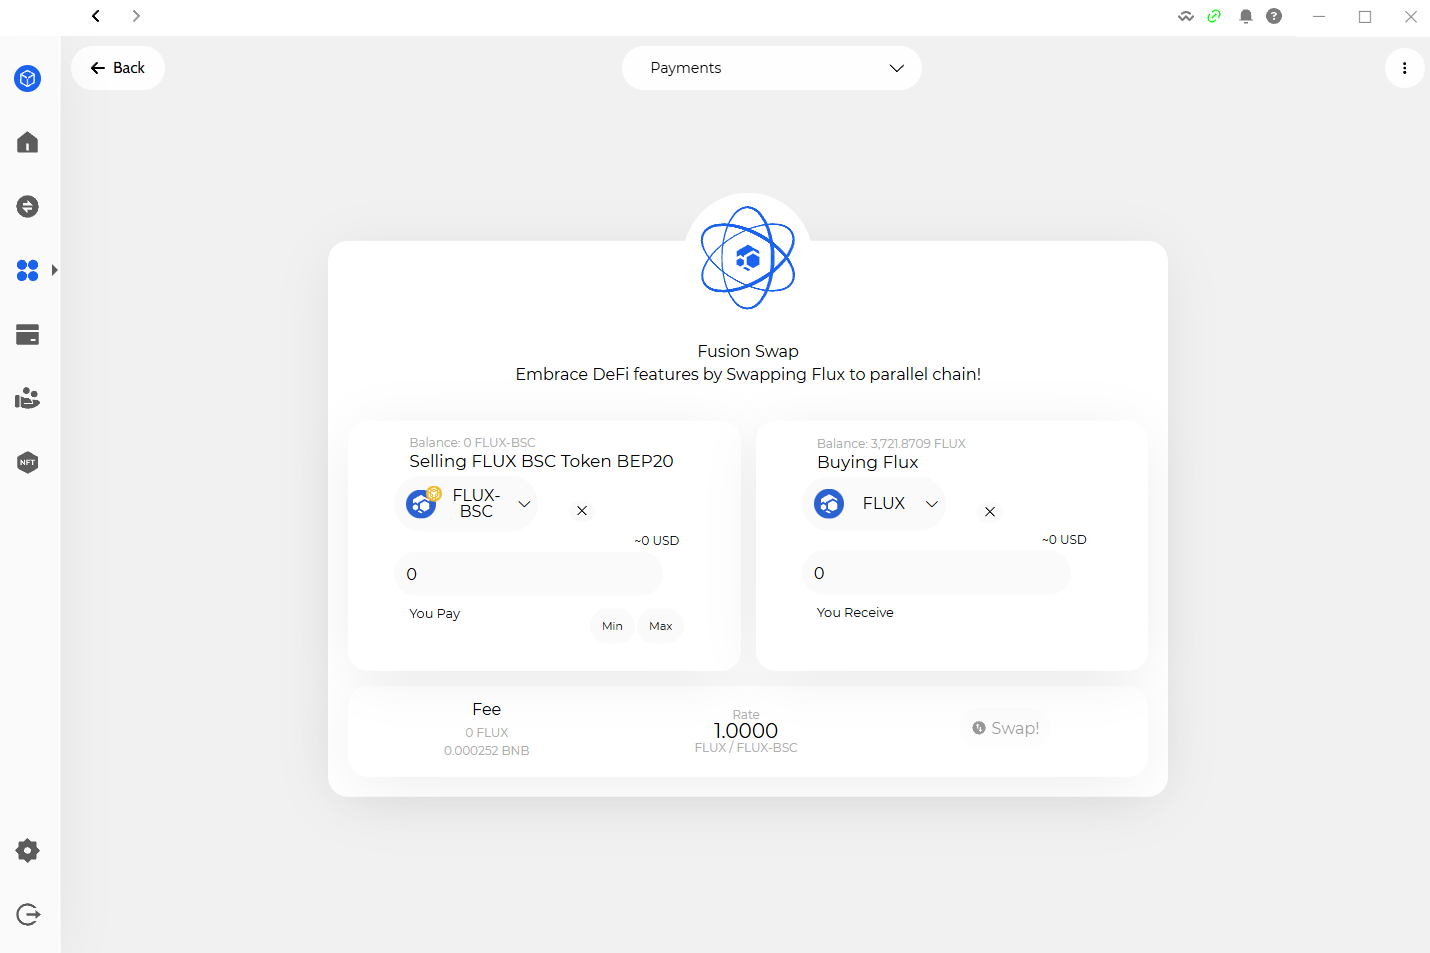
Task: Open the Home page in sidebar
Action: 28,143
